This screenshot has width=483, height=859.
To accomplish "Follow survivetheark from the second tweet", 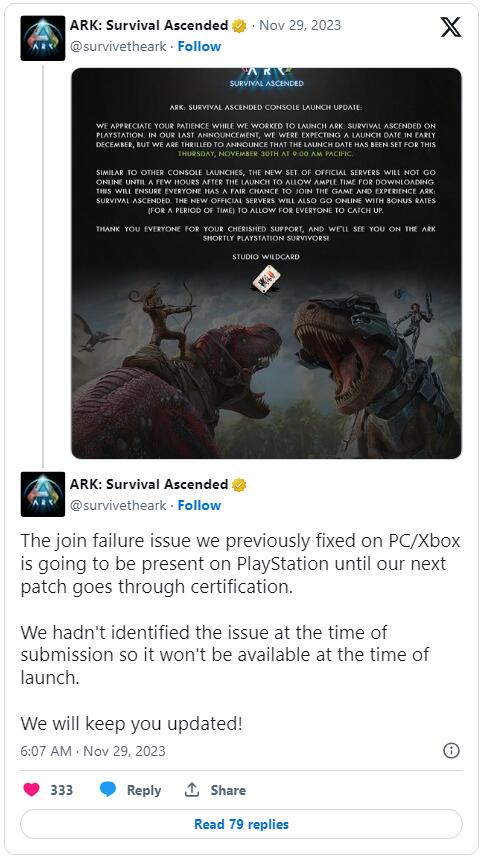I will click(x=199, y=505).
